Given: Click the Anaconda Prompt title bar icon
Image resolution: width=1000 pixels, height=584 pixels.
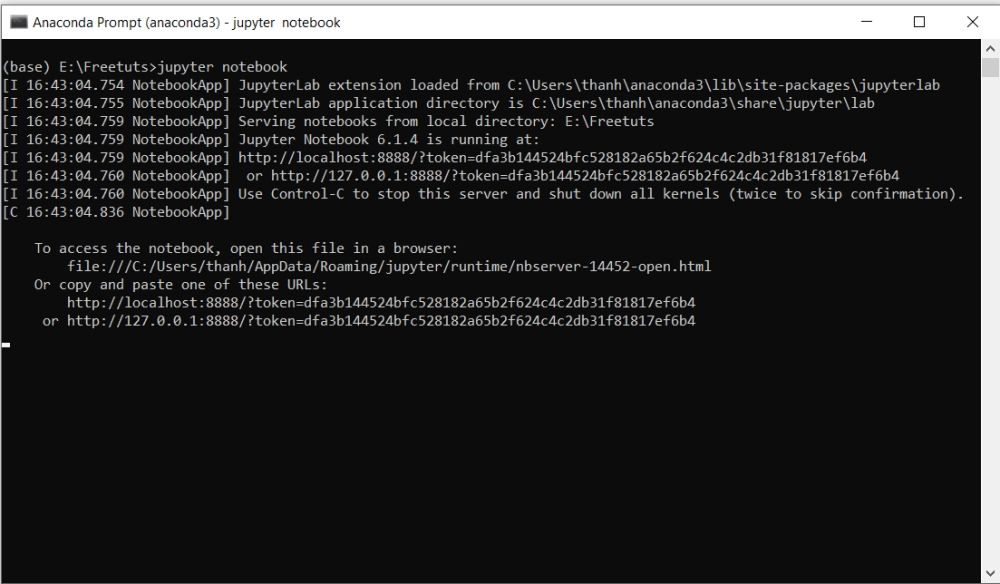Looking at the screenshot, I should point(18,22).
